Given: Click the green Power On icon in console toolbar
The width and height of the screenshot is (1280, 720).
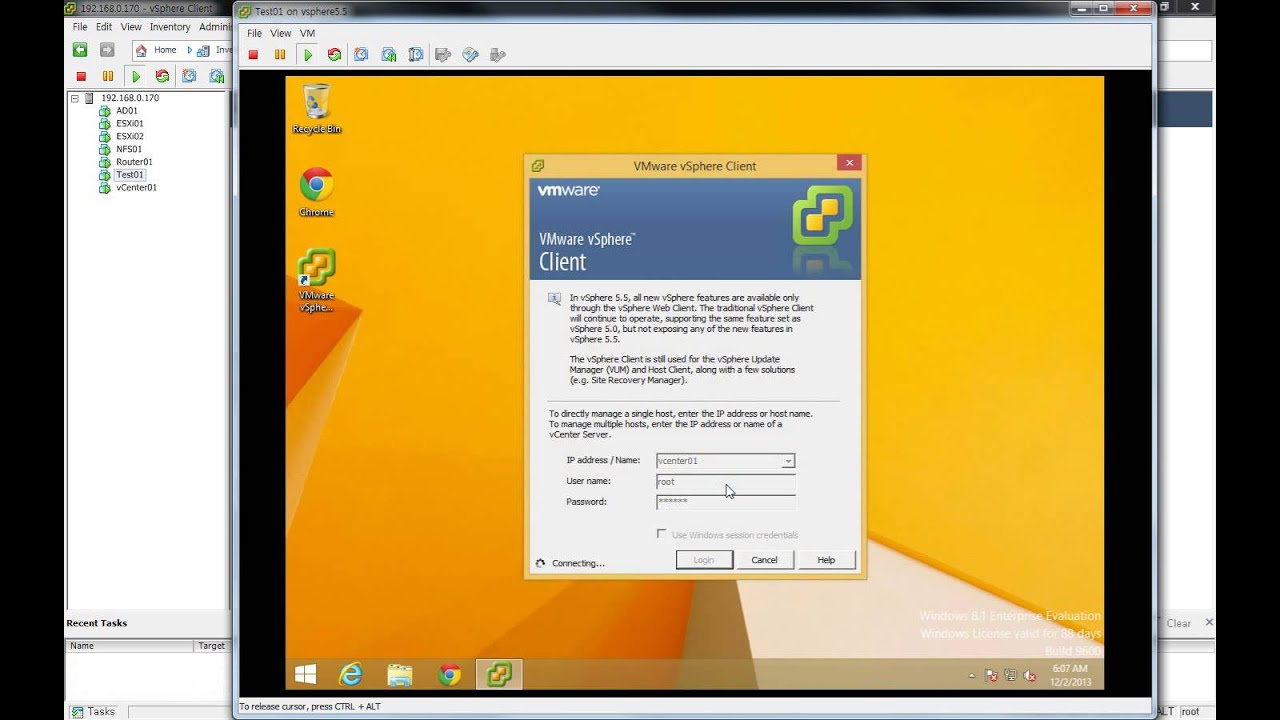Looking at the screenshot, I should pos(308,55).
